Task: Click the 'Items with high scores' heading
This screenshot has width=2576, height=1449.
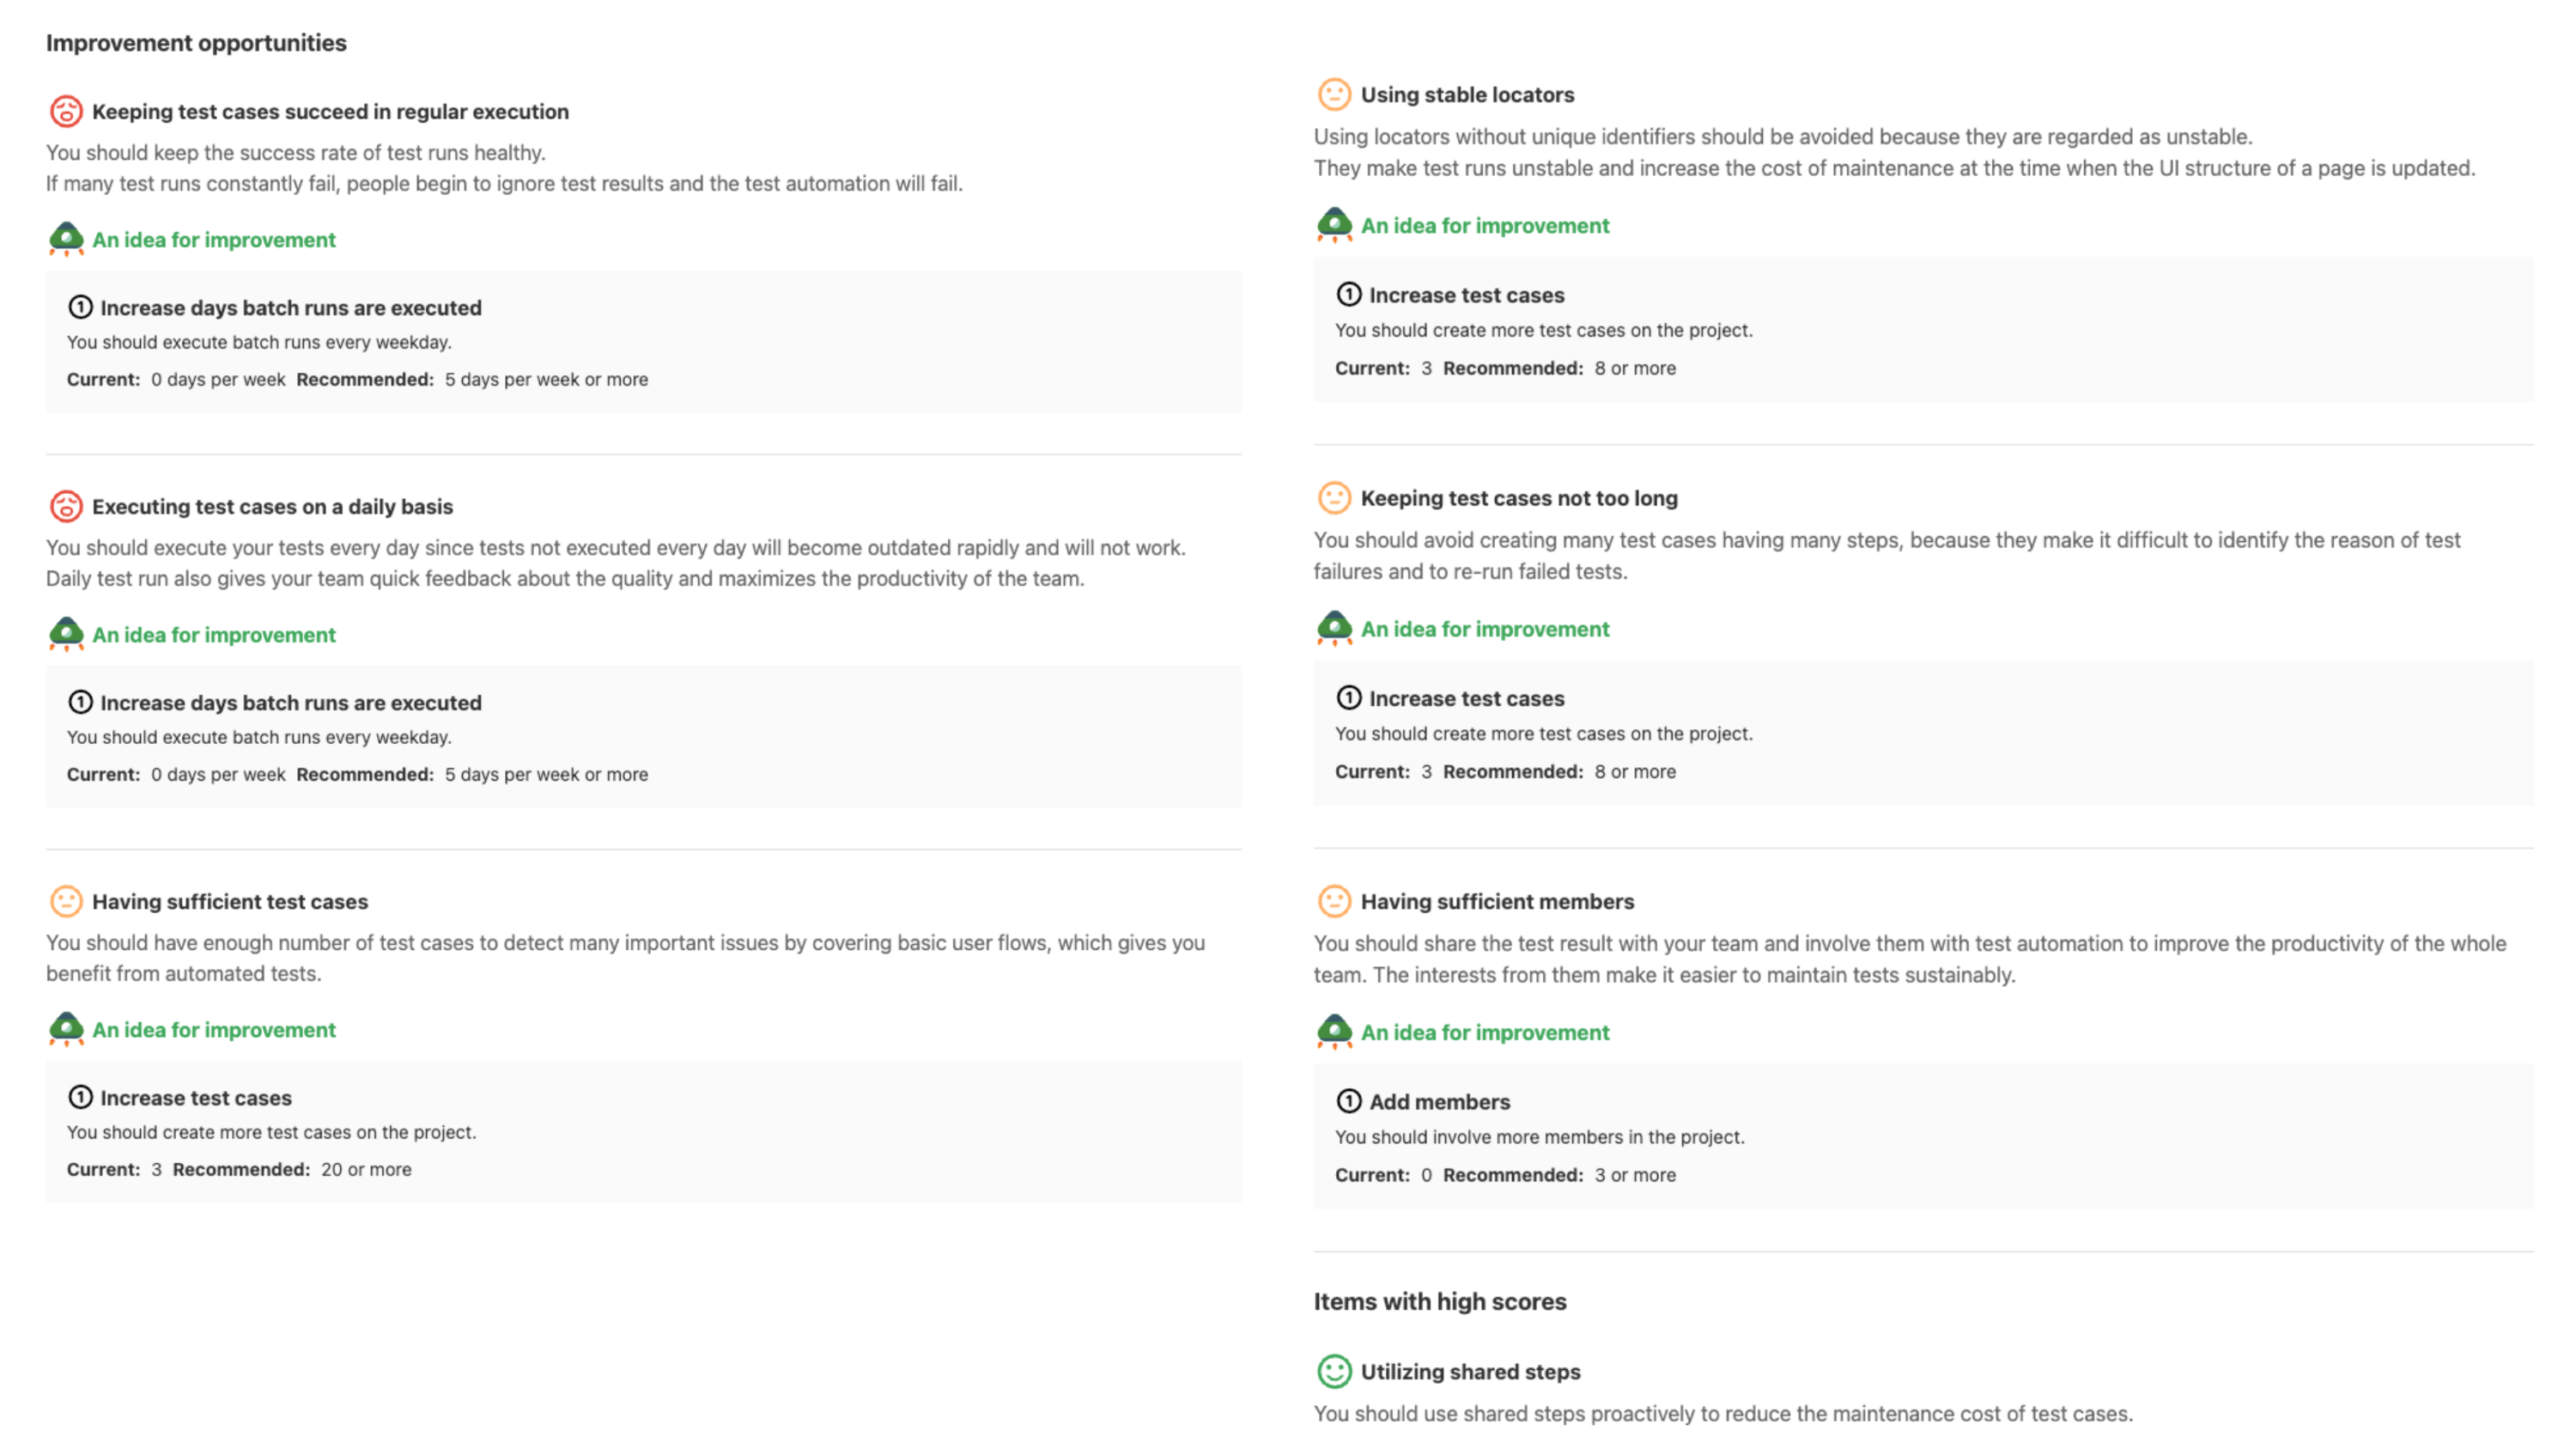Action: coord(1439,1301)
